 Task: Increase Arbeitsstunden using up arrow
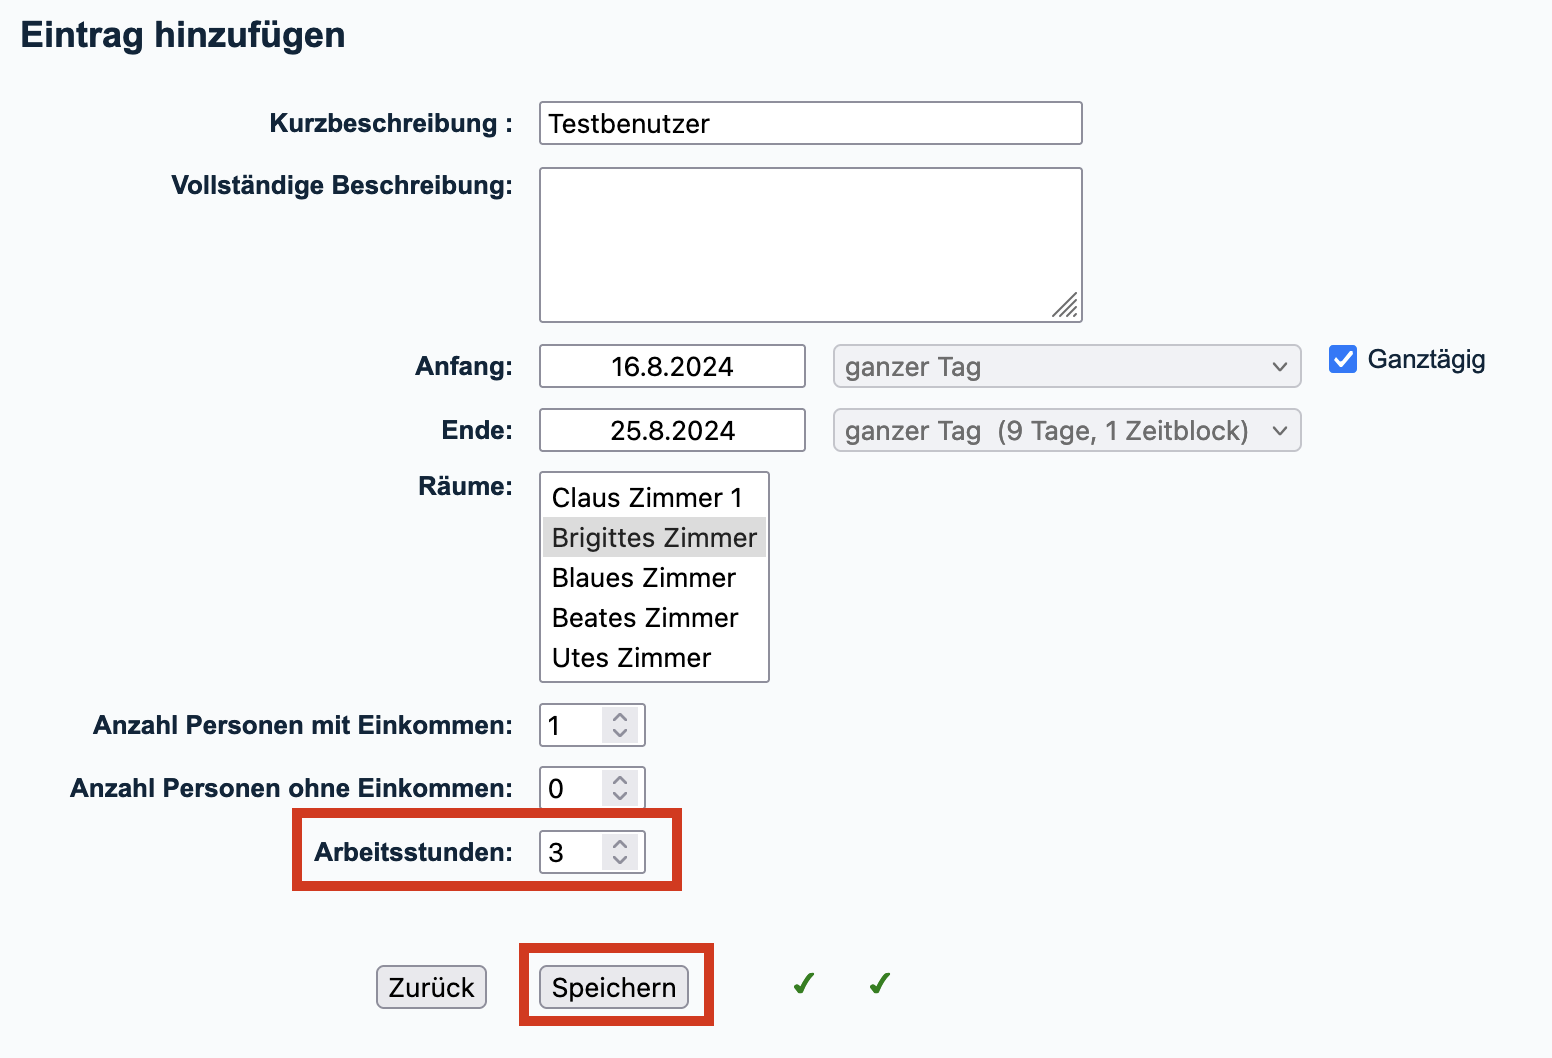click(x=620, y=844)
